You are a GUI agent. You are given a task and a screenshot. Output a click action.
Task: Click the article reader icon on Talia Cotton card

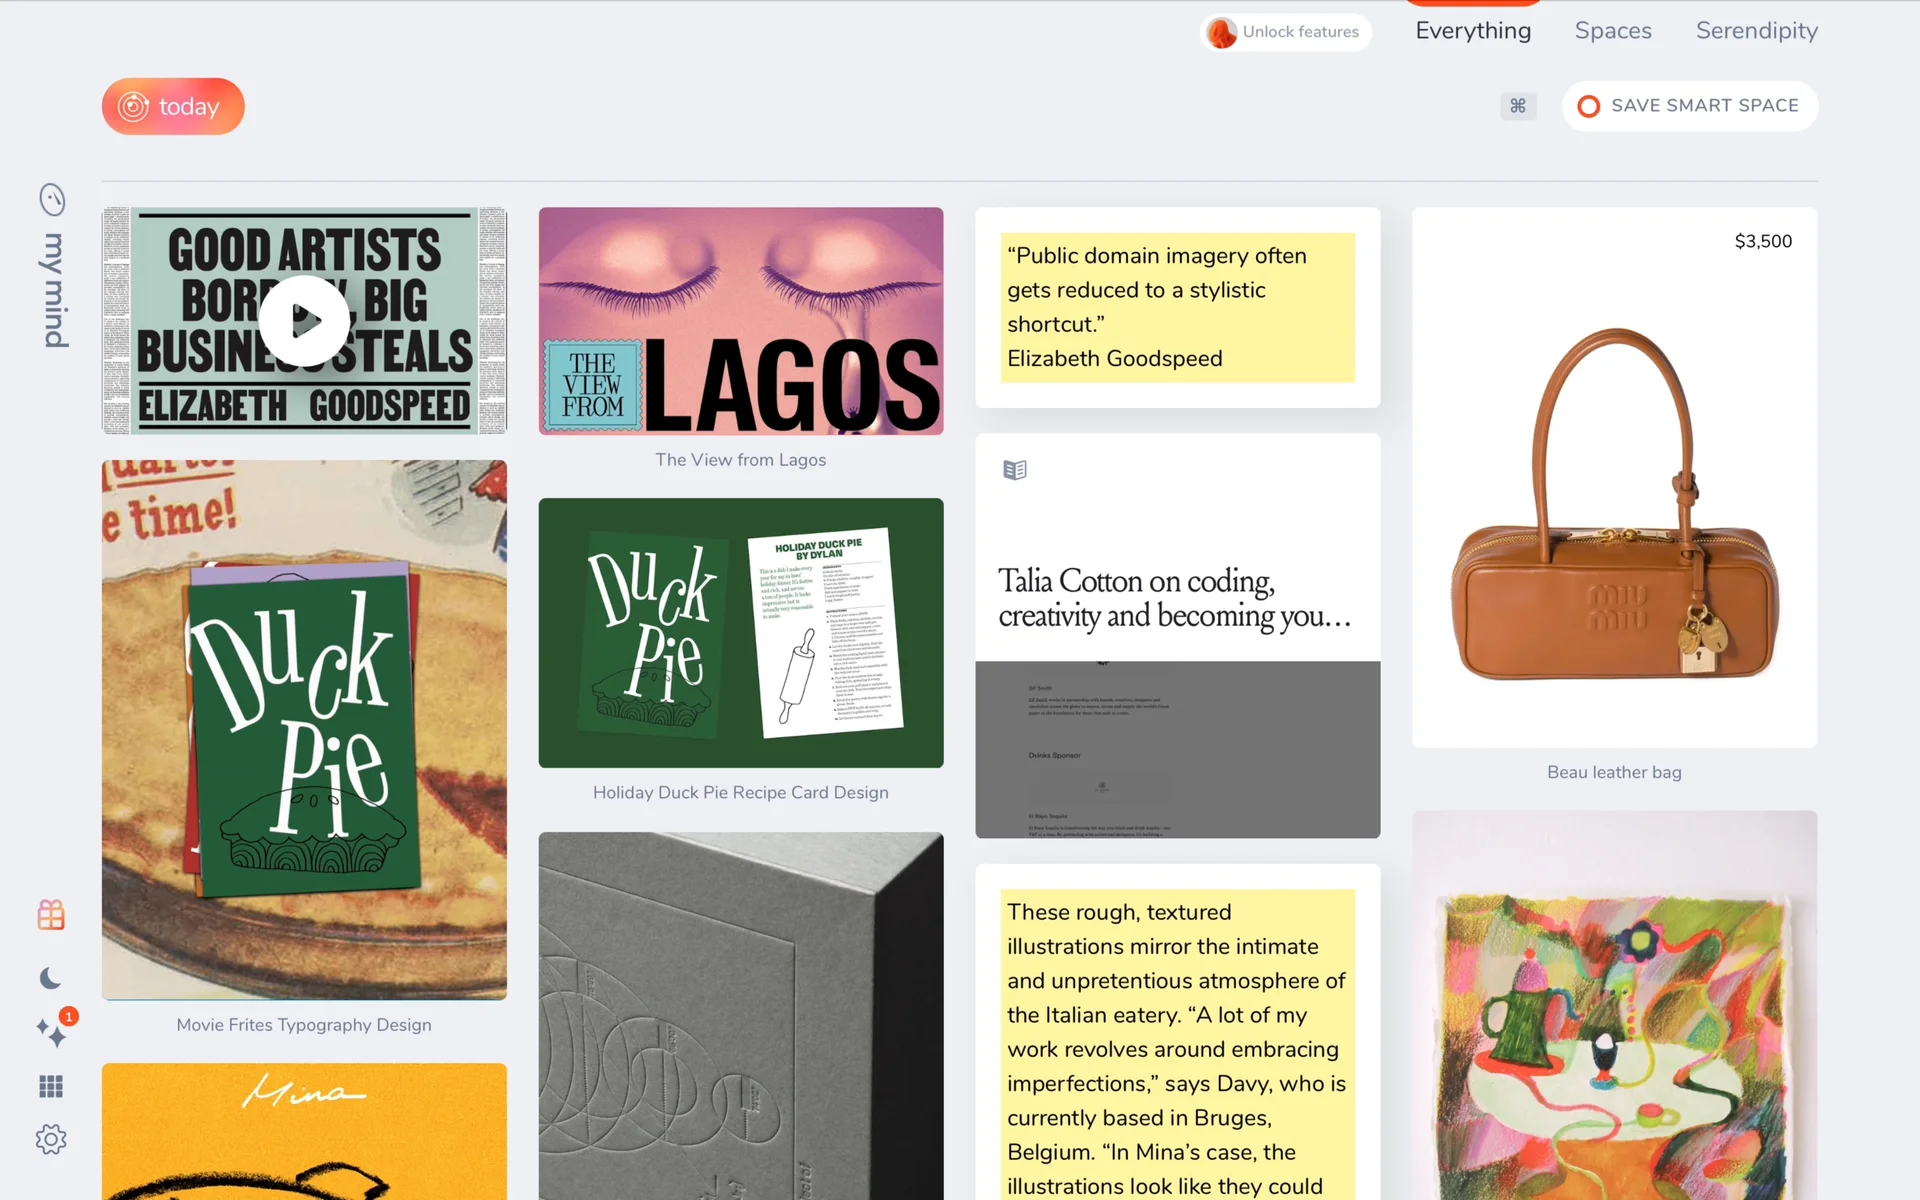pyautogui.click(x=1015, y=470)
